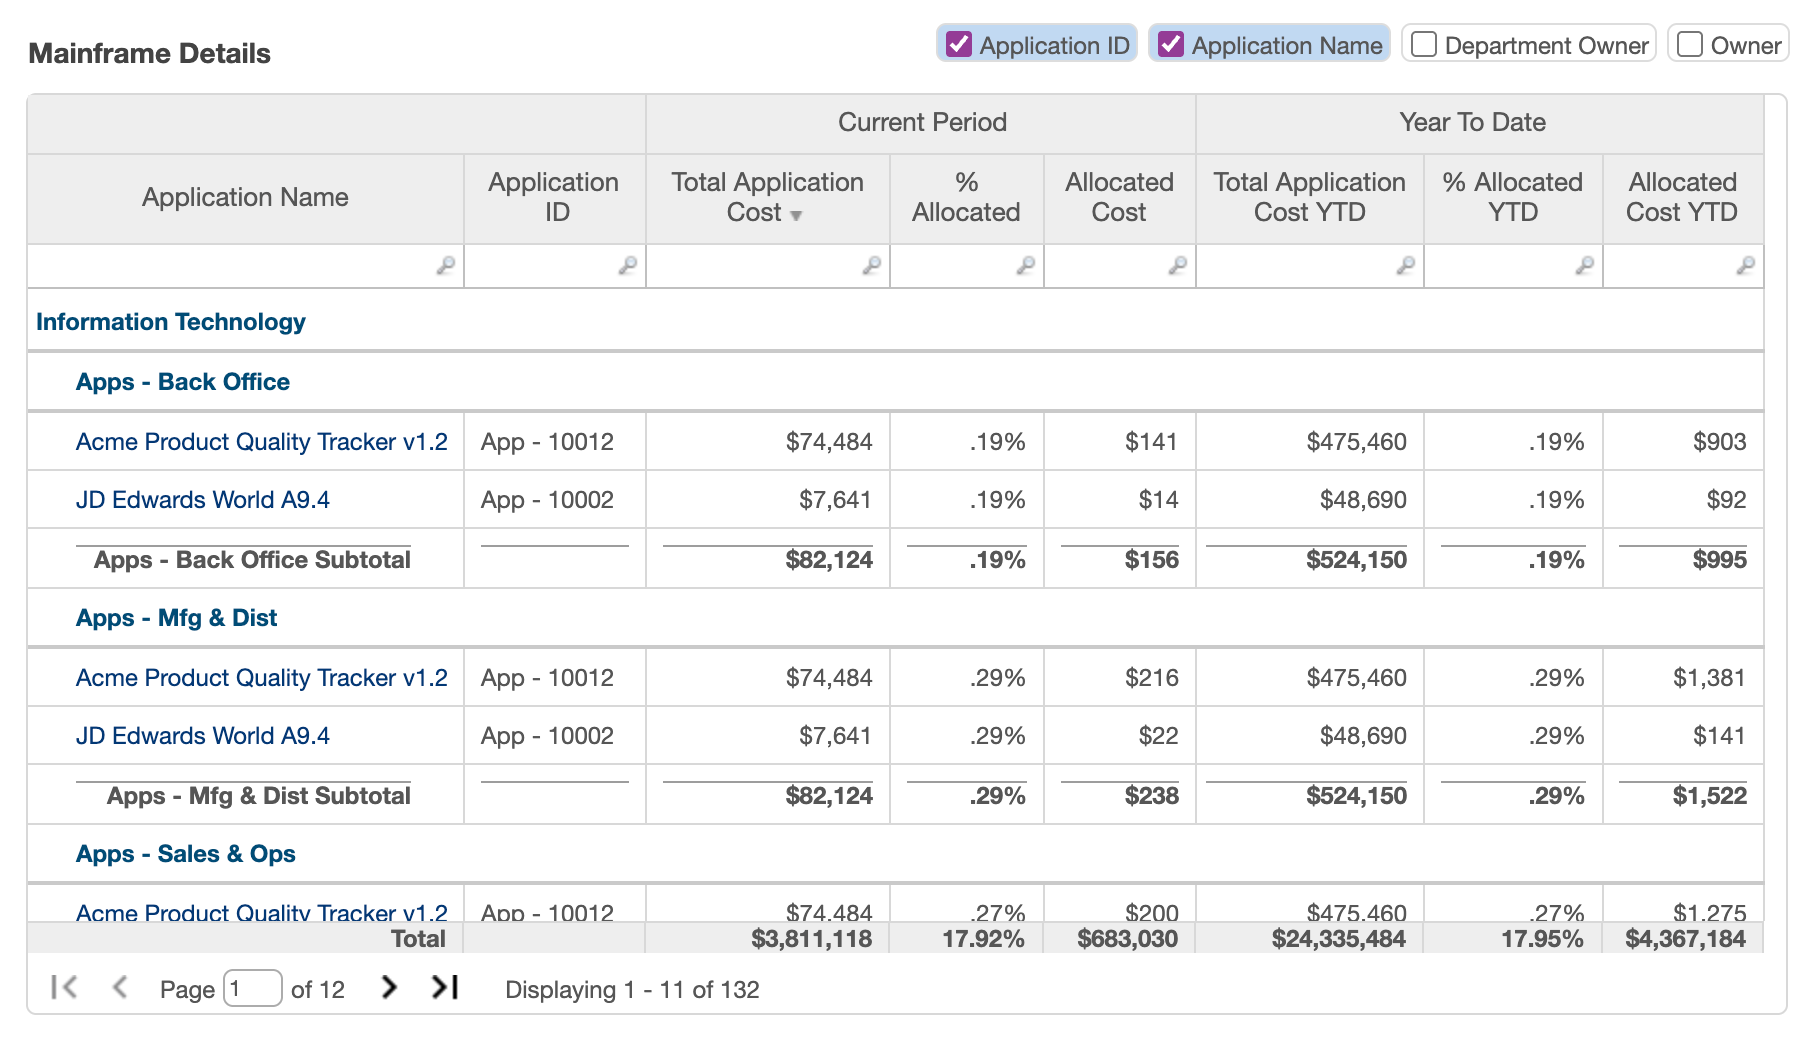Click the magnifier icon under Application ID column

pyautogui.click(x=627, y=265)
